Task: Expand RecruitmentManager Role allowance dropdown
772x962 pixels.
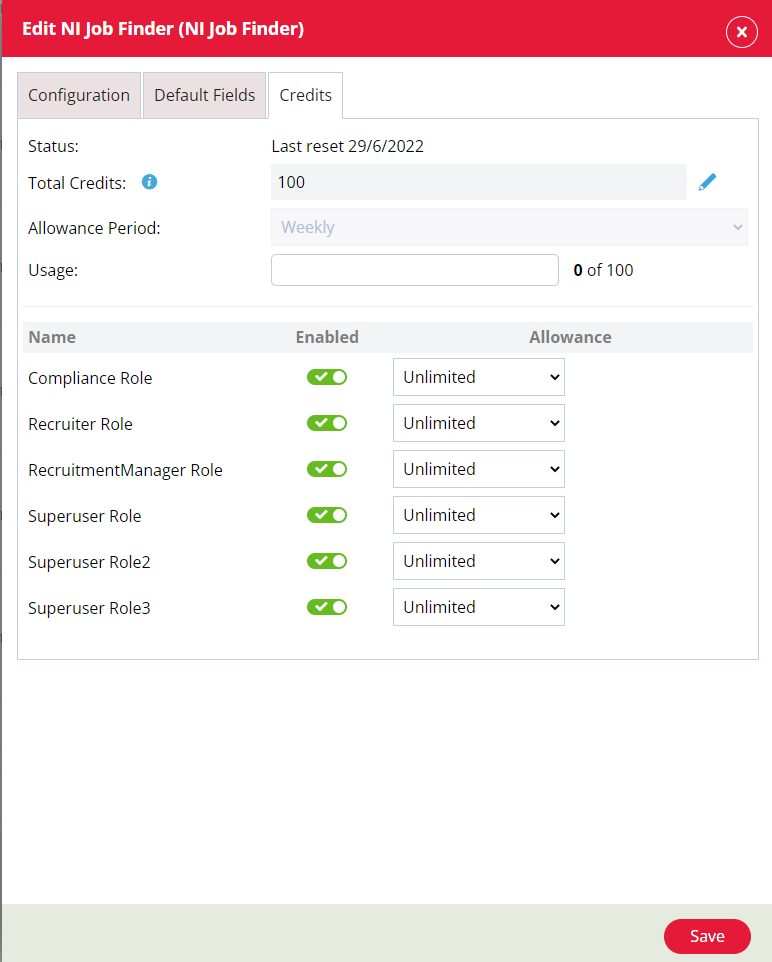Action: coord(479,469)
